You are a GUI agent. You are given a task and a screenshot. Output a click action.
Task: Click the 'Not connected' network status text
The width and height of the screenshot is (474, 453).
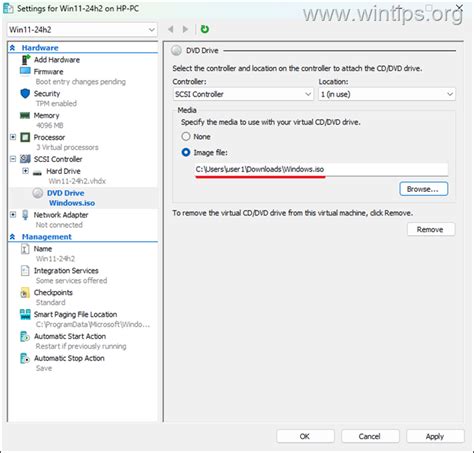[59, 225]
